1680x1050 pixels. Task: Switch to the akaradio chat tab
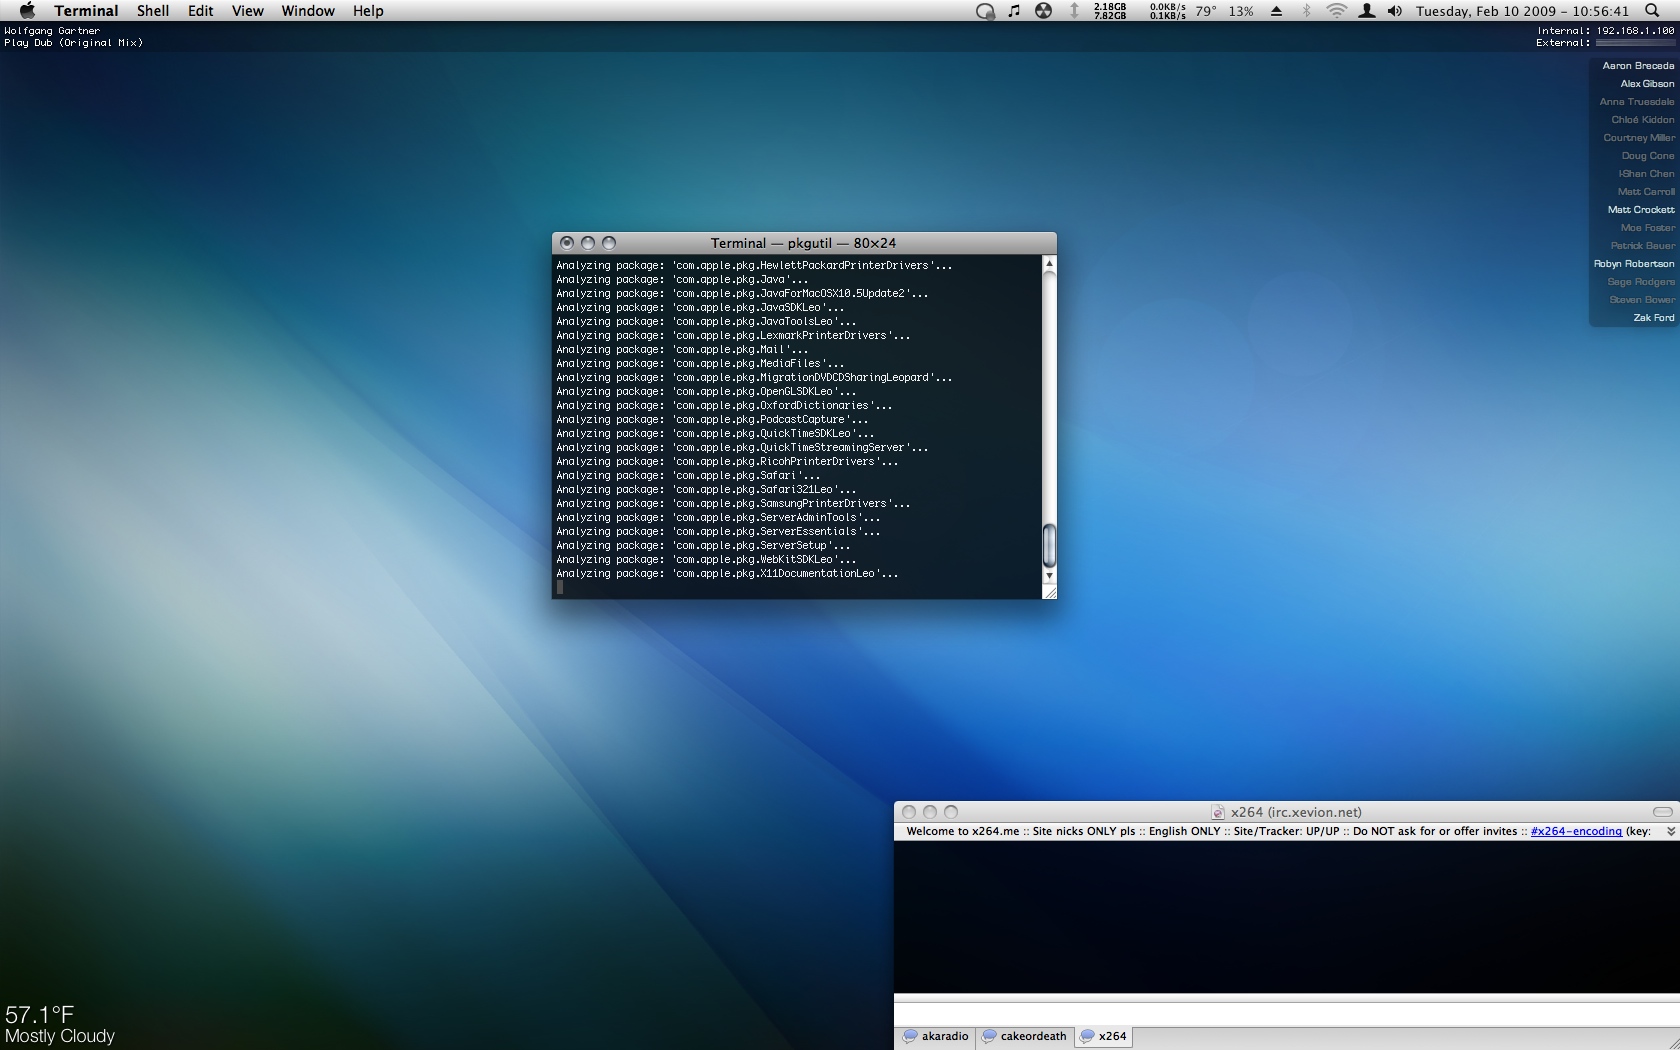936,1037
